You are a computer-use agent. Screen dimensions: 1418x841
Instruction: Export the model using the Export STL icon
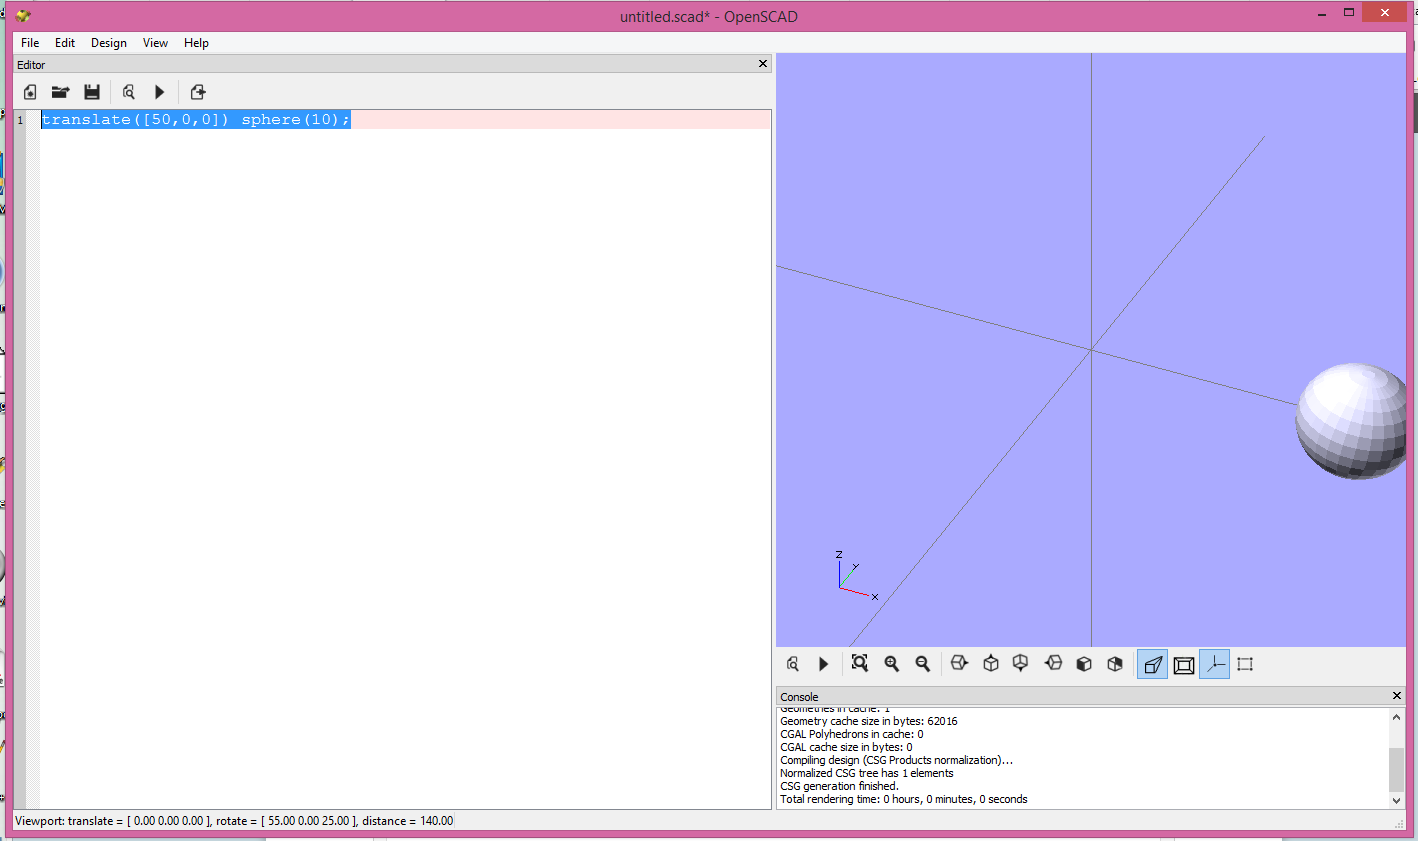[x=197, y=92]
